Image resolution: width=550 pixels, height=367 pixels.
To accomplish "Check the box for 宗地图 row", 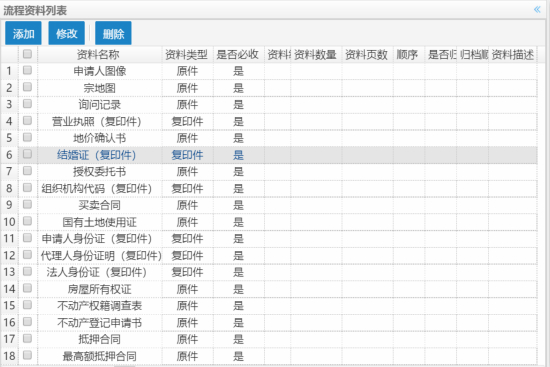I will coord(27,87).
